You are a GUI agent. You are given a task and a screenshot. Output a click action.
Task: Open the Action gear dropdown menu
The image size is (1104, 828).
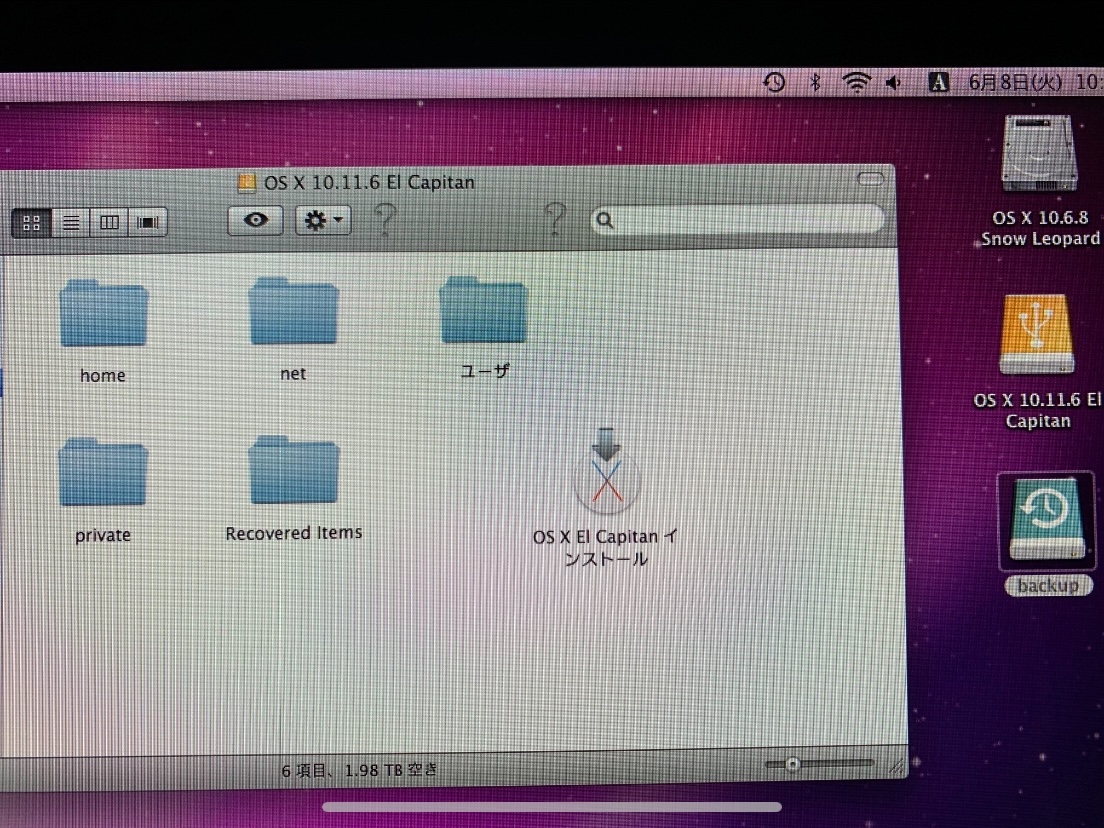(323, 220)
